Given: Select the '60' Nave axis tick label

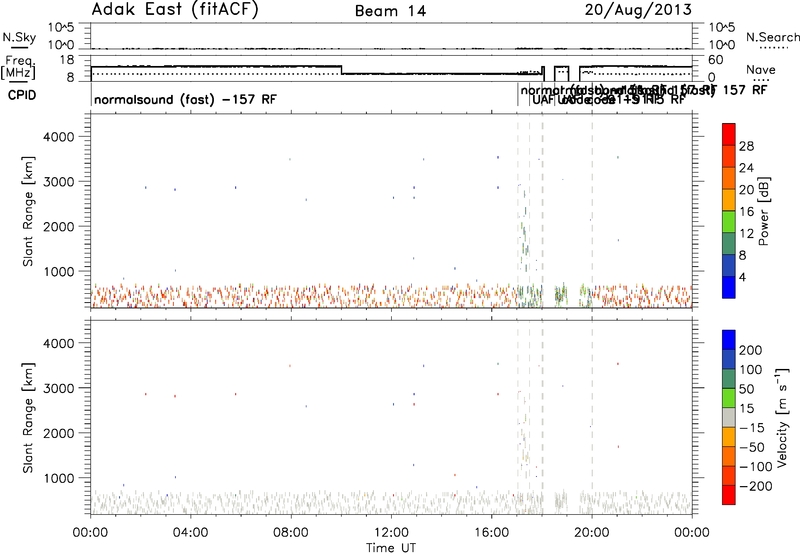Looking at the screenshot, I should tap(716, 60).
